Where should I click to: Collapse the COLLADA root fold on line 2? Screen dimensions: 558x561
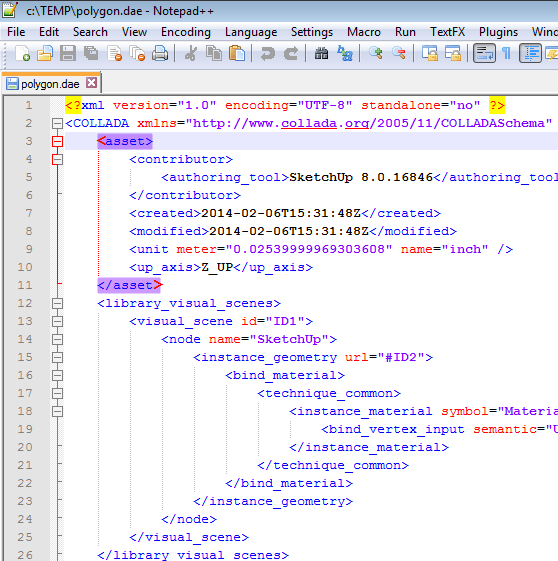tap(57, 123)
